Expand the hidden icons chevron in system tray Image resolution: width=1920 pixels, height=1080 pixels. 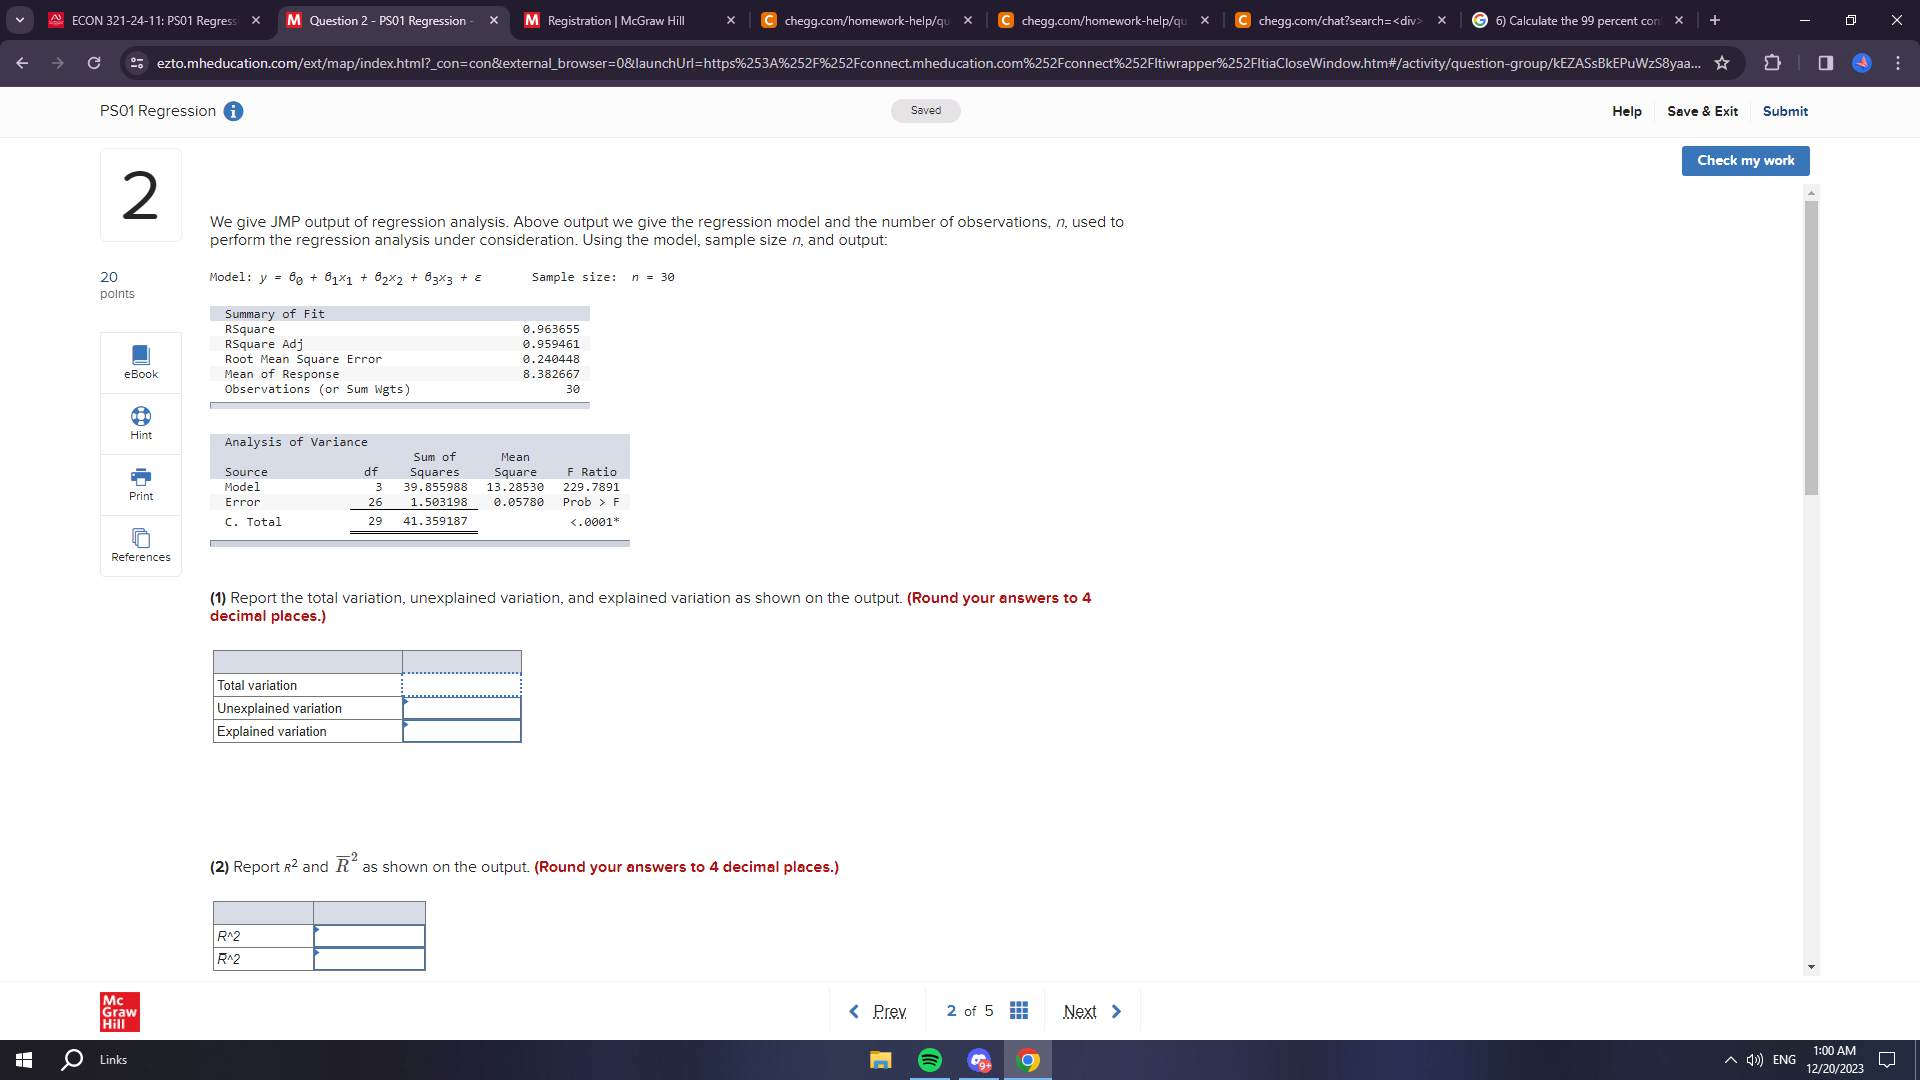coord(1729,1059)
